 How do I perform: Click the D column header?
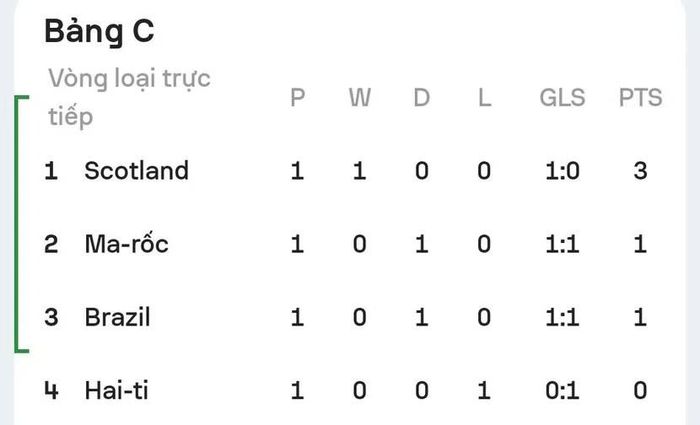421,97
